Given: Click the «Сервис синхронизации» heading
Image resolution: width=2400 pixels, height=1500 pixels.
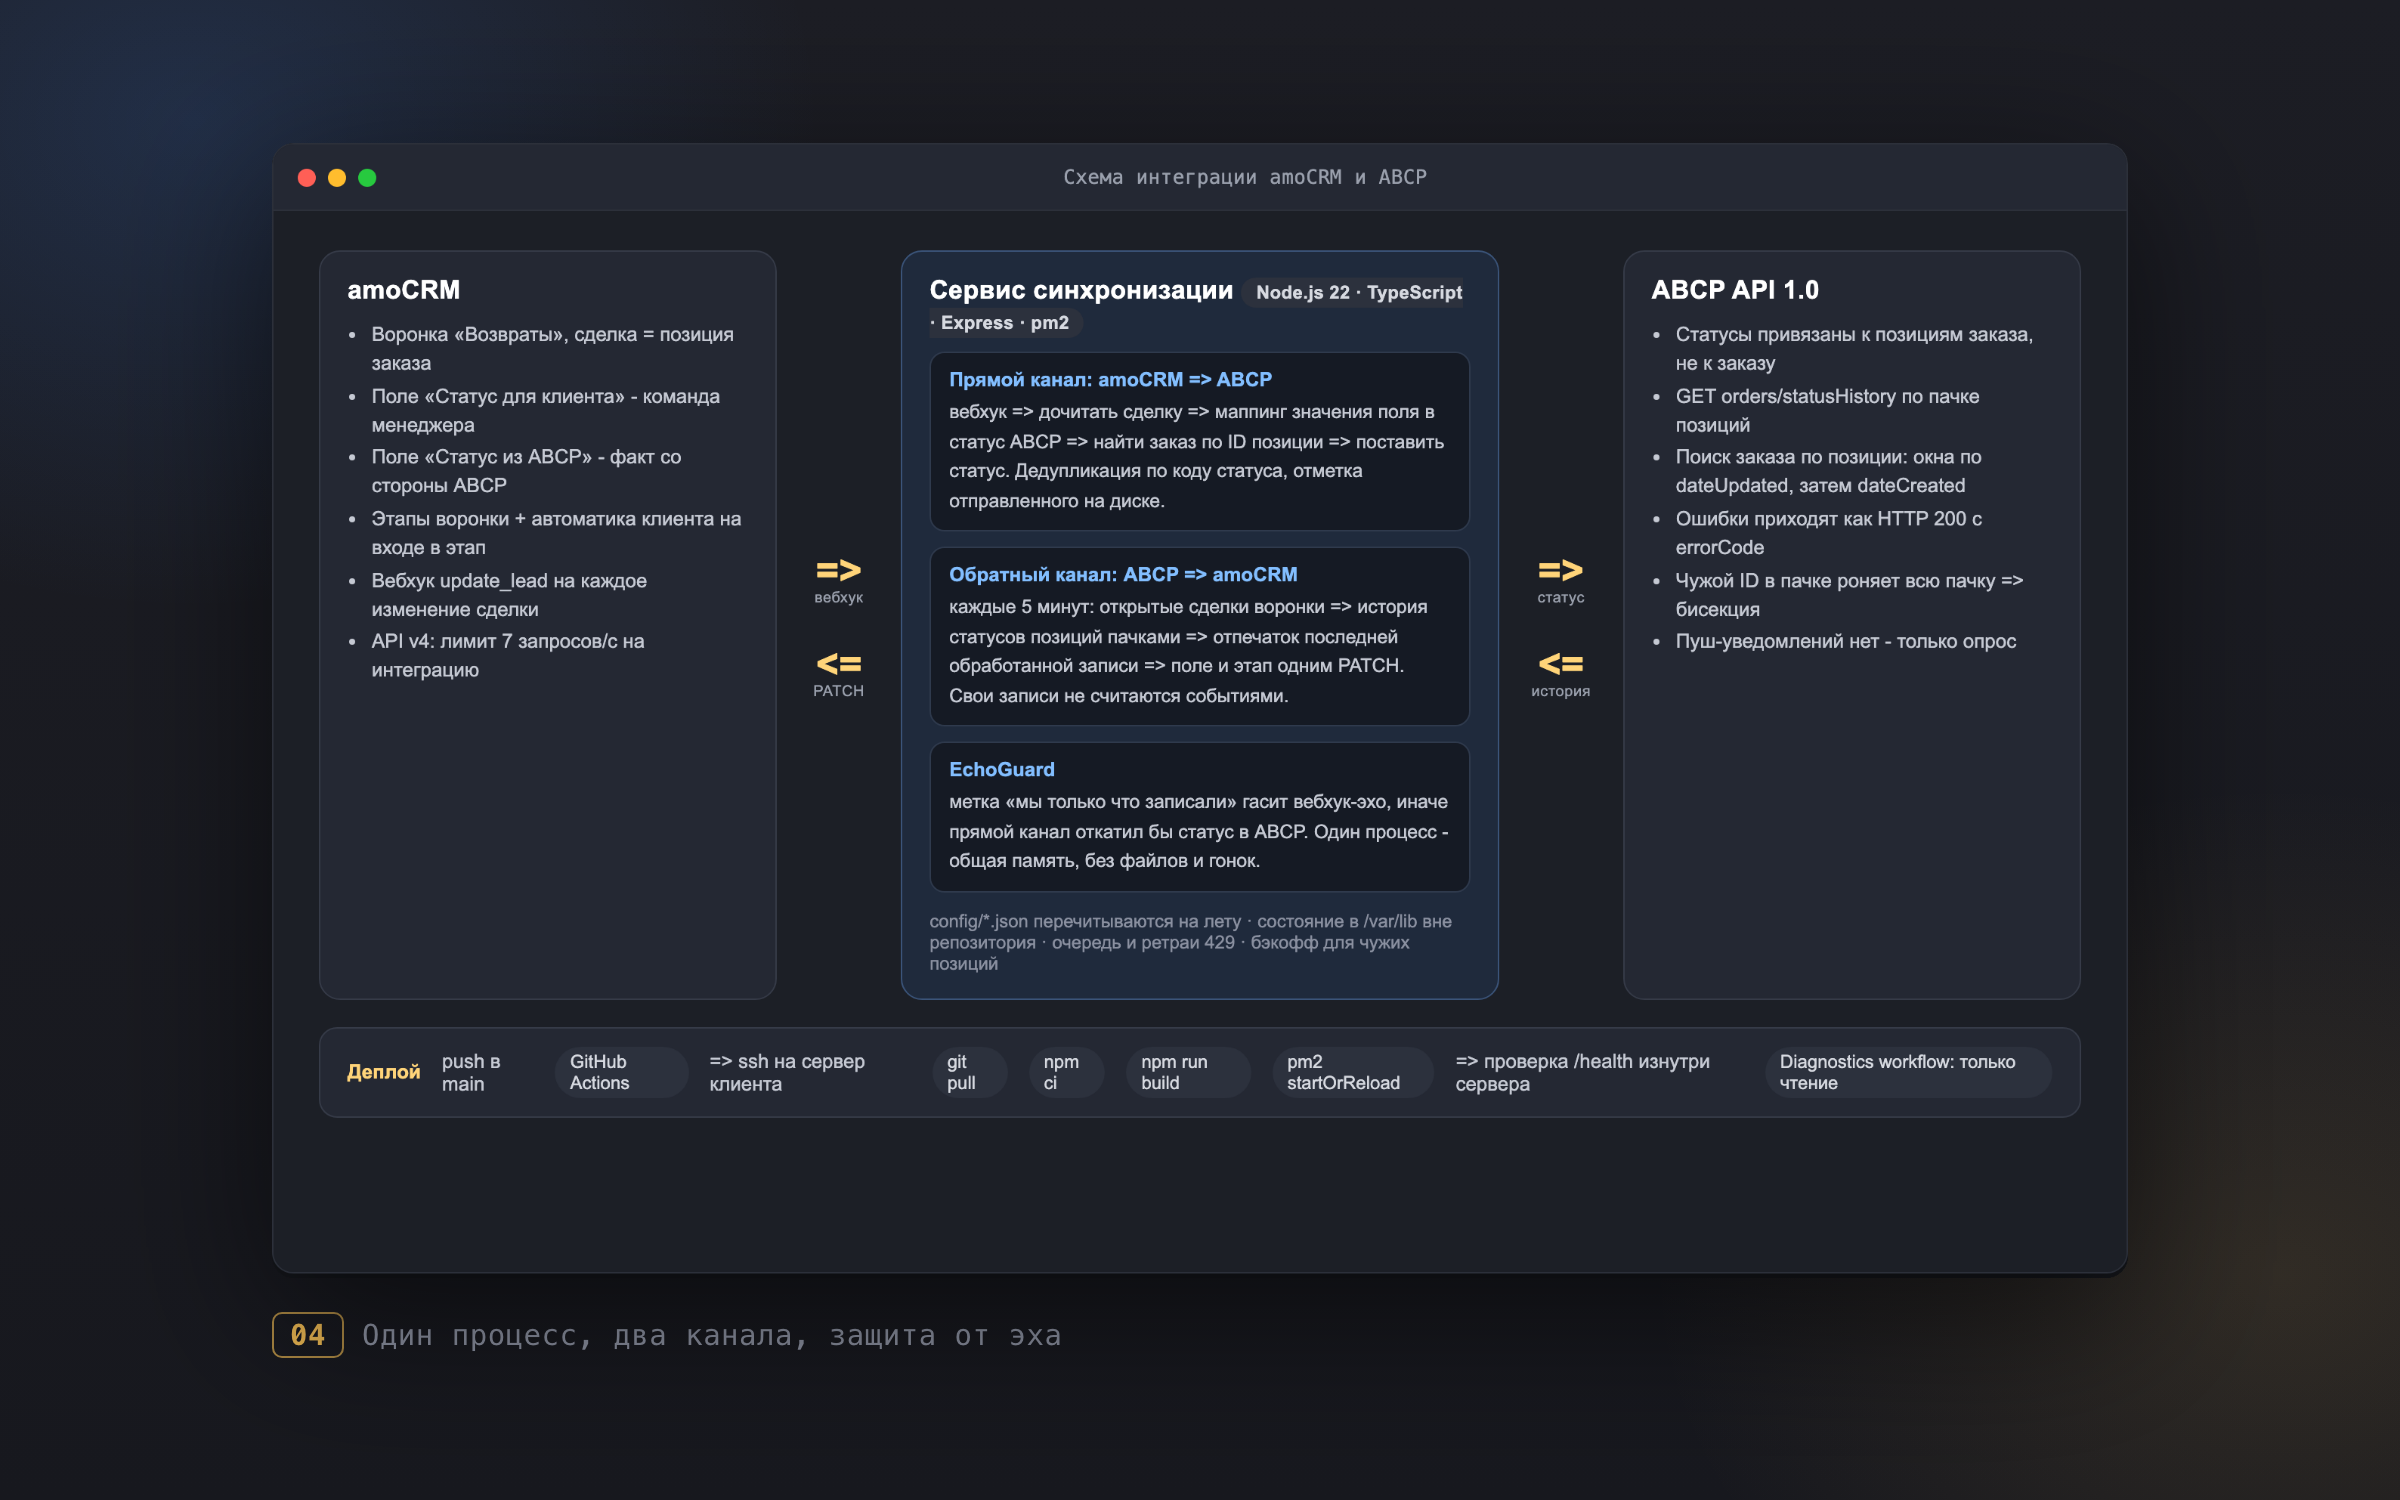Looking at the screenshot, I should (1081, 290).
